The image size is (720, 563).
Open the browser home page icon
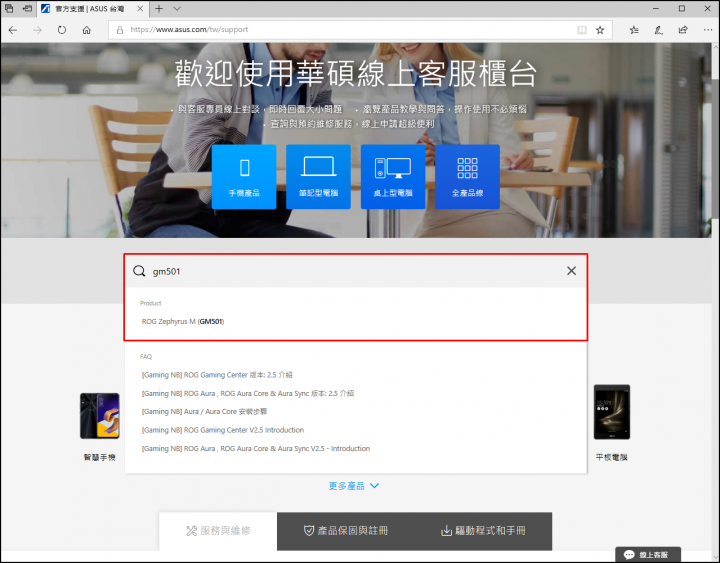click(86, 30)
